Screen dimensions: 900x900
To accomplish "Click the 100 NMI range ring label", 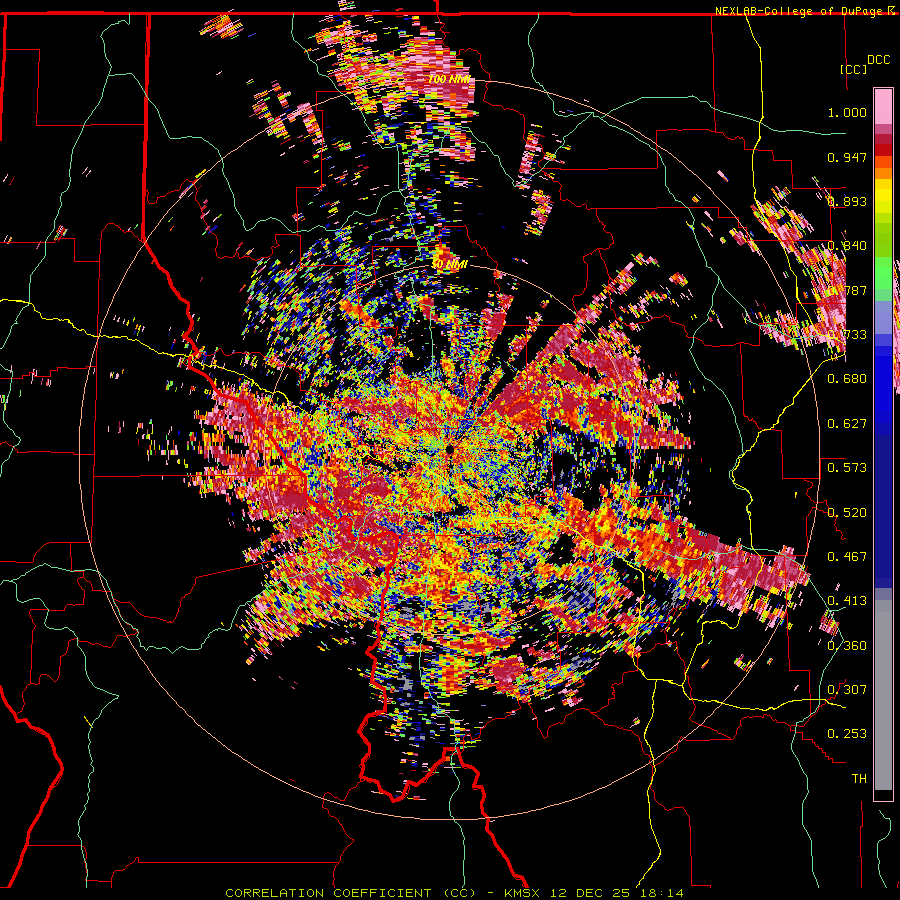I will point(449,79).
